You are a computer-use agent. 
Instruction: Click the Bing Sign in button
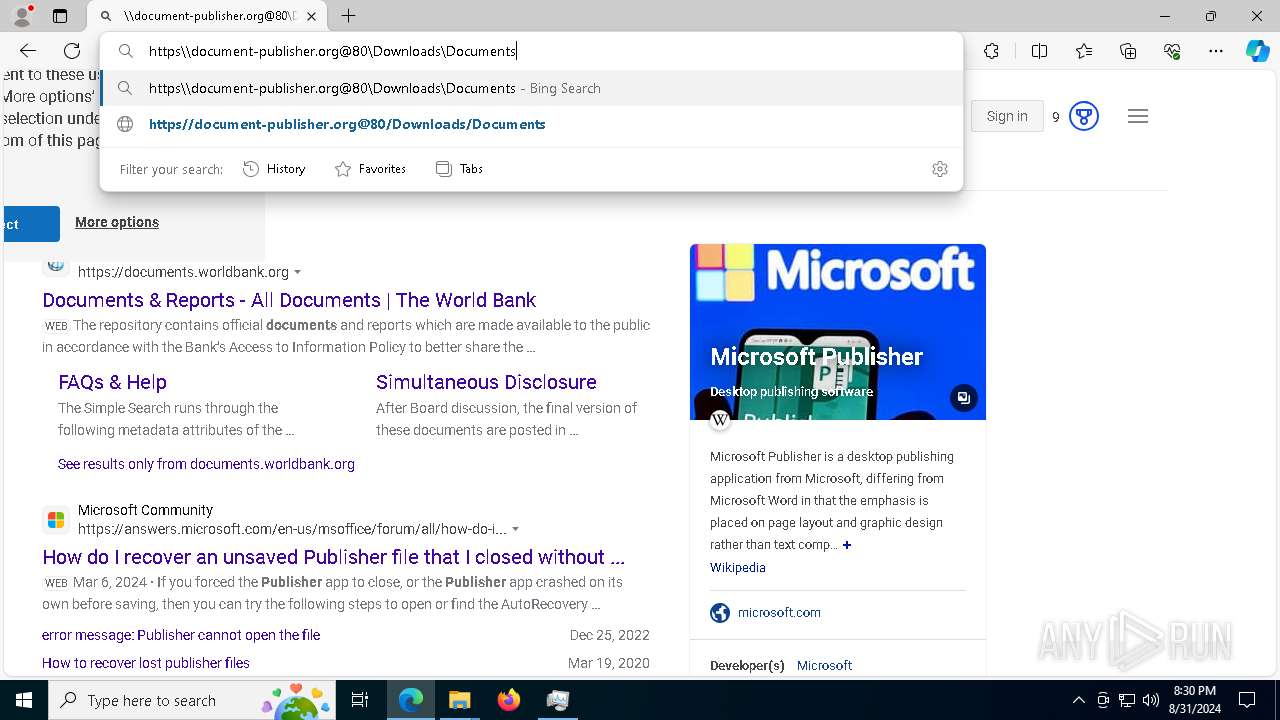[x=1007, y=116]
